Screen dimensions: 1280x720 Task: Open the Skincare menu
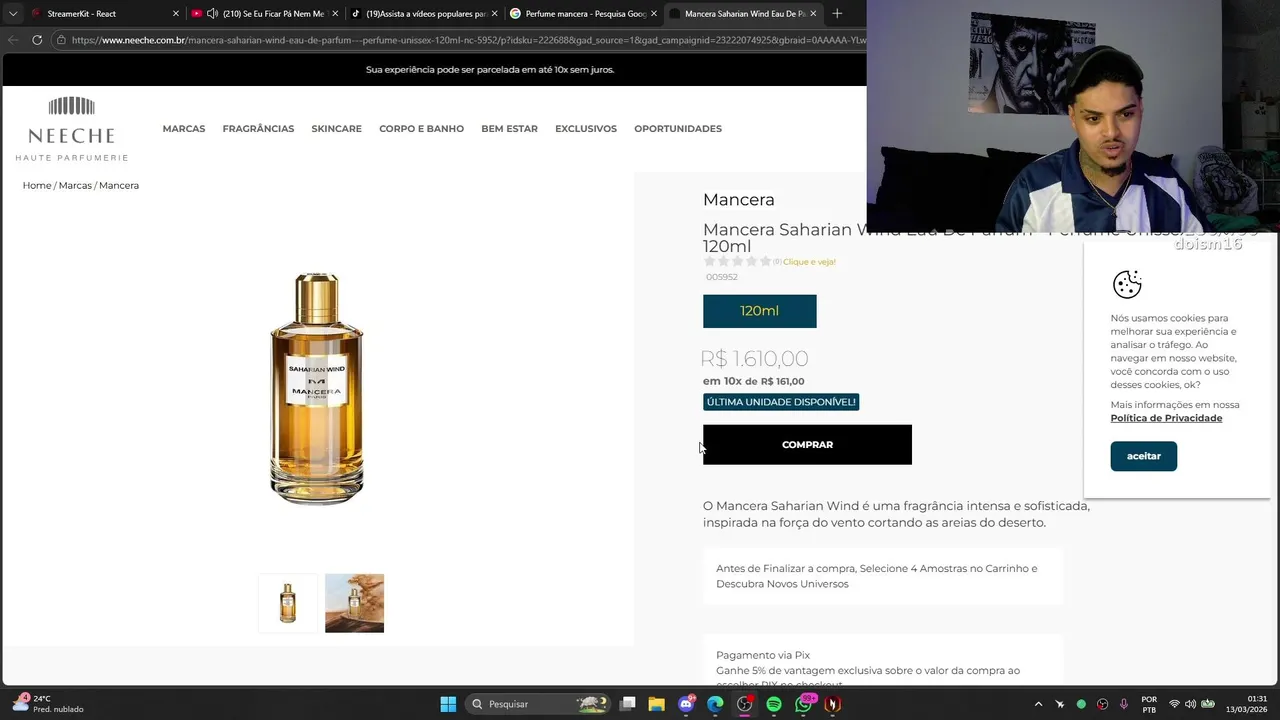pos(336,129)
